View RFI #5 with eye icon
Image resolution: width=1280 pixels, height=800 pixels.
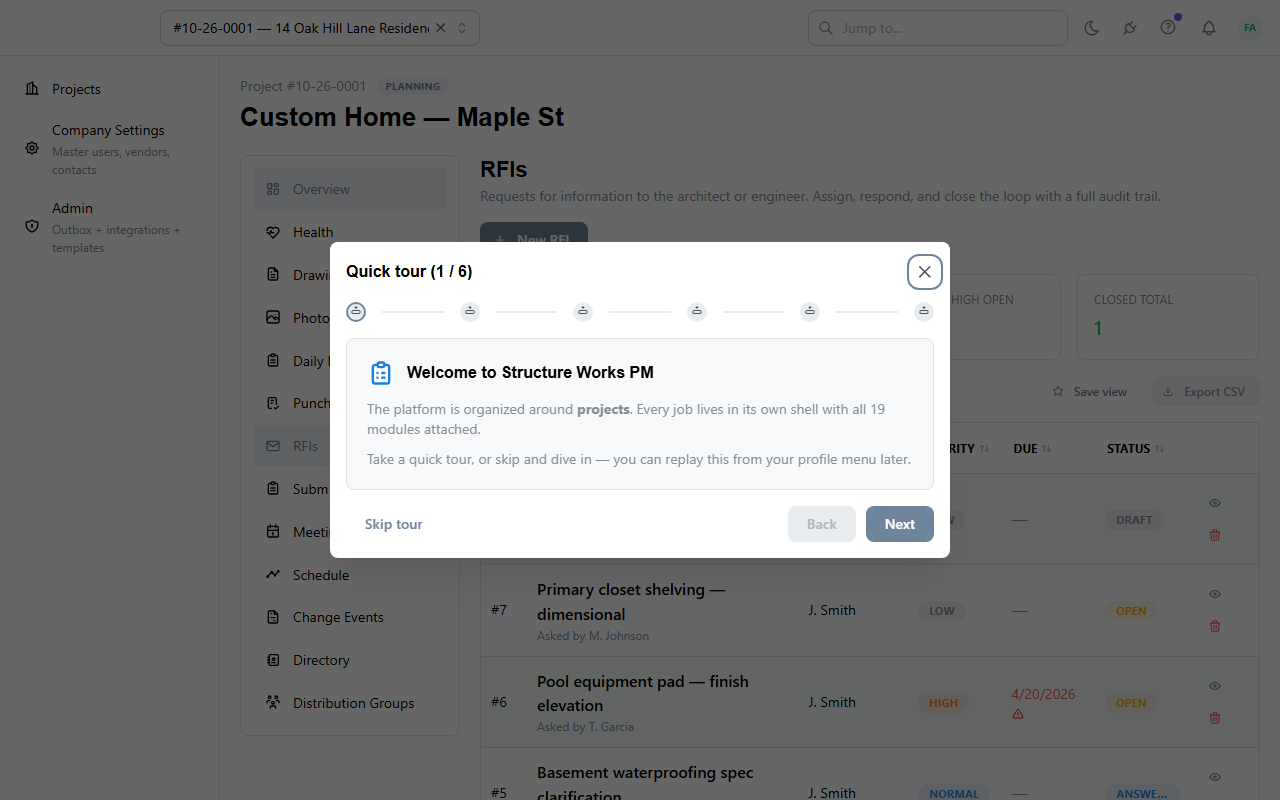[x=1215, y=777]
